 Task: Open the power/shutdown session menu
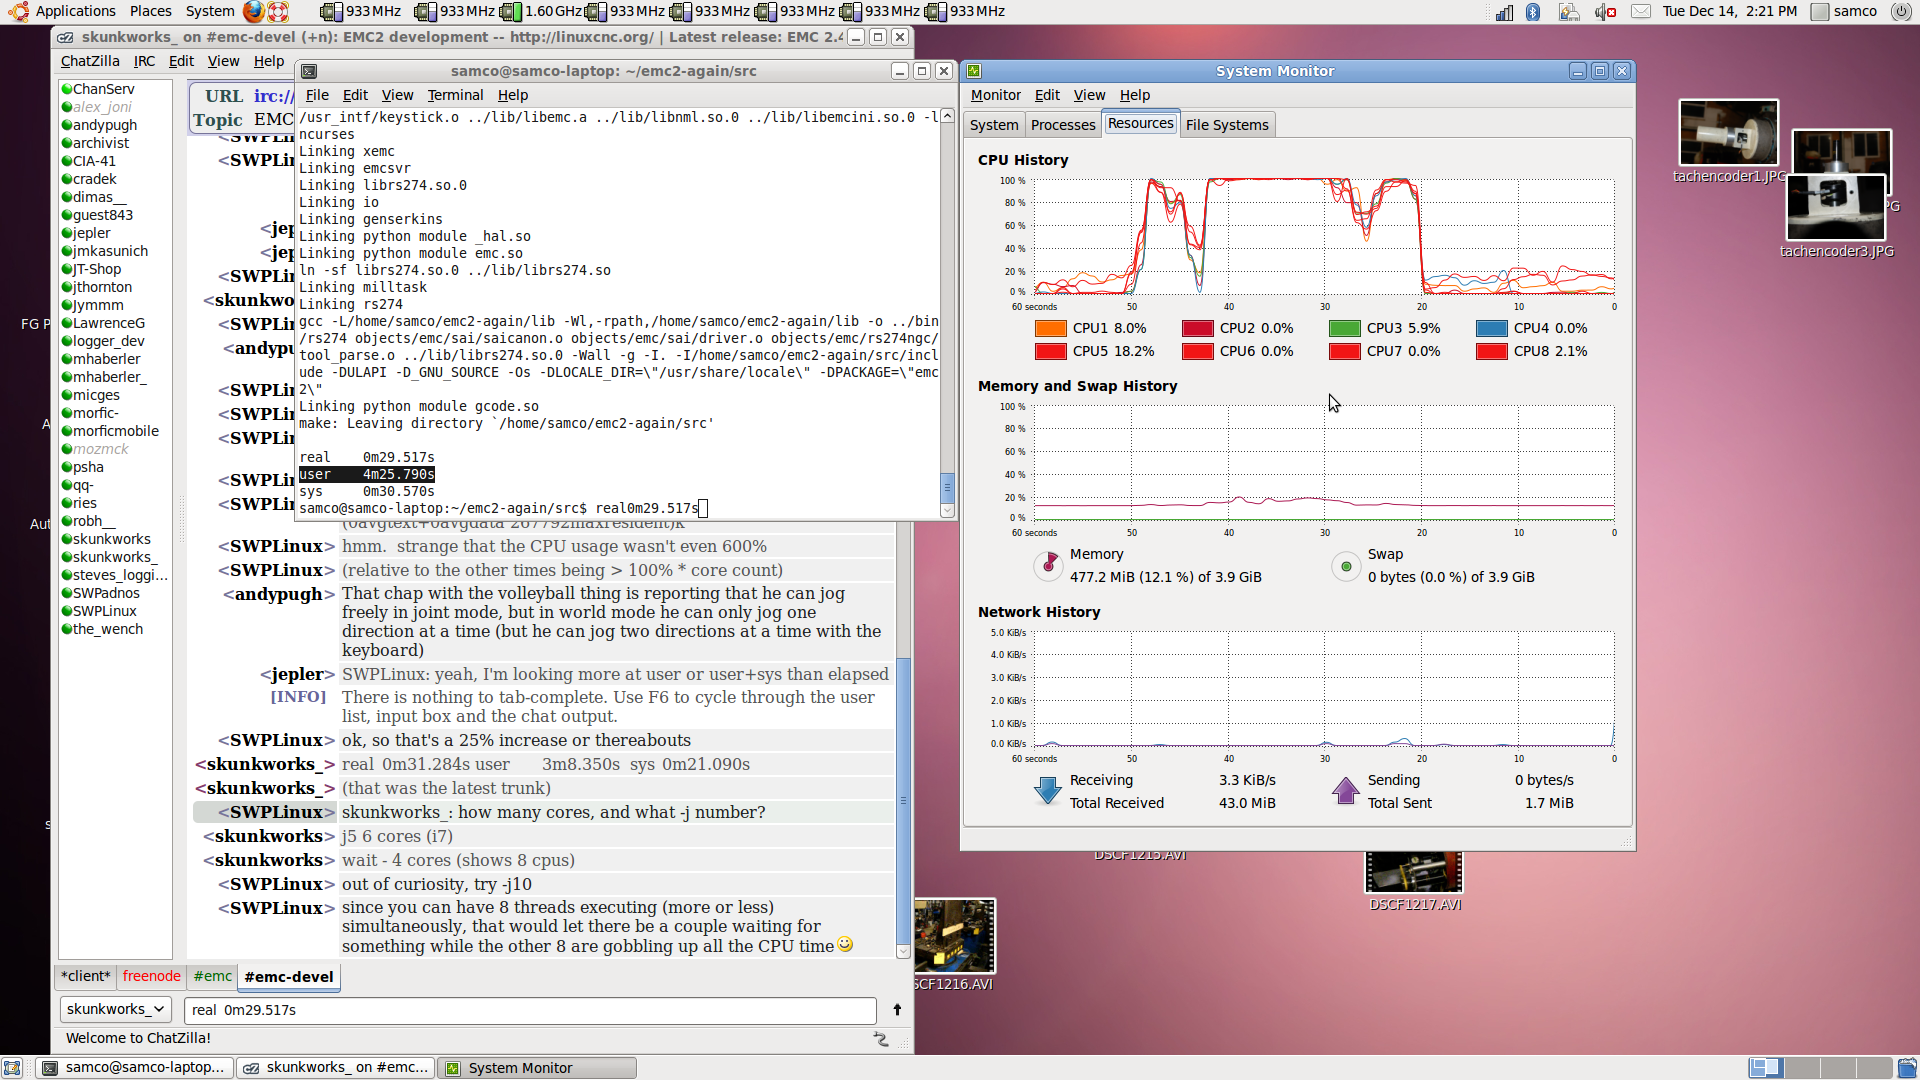coord(1900,12)
